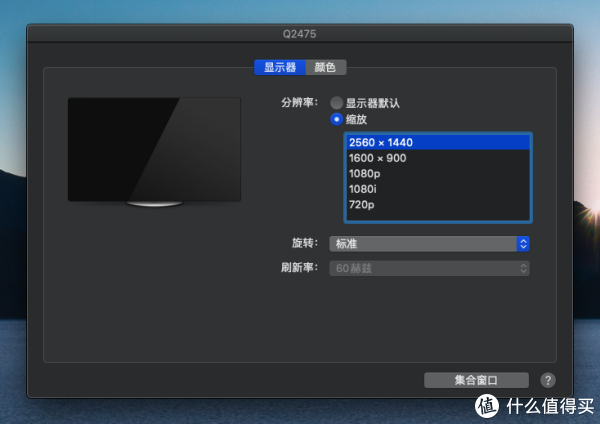Select the 显示器默认 radio button
Viewport: 600px width, 424px height.
tap(337, 103)
